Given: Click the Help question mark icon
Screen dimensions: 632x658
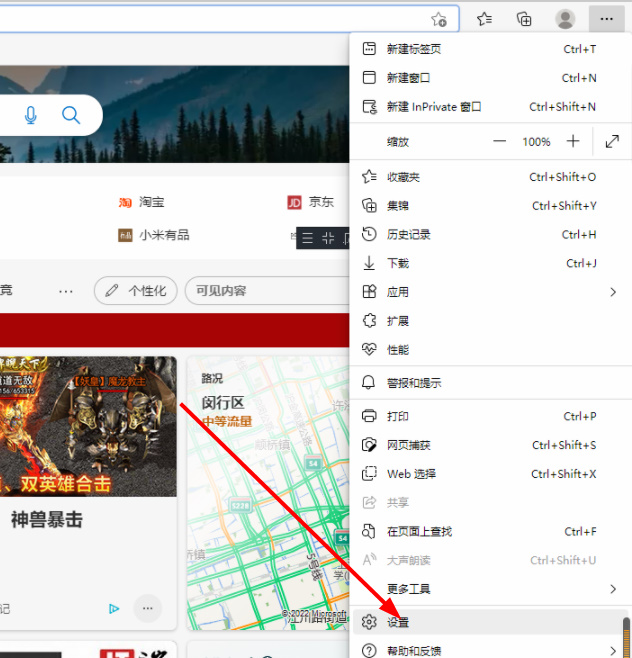Looking at the screenshot, I should [369, 650].
